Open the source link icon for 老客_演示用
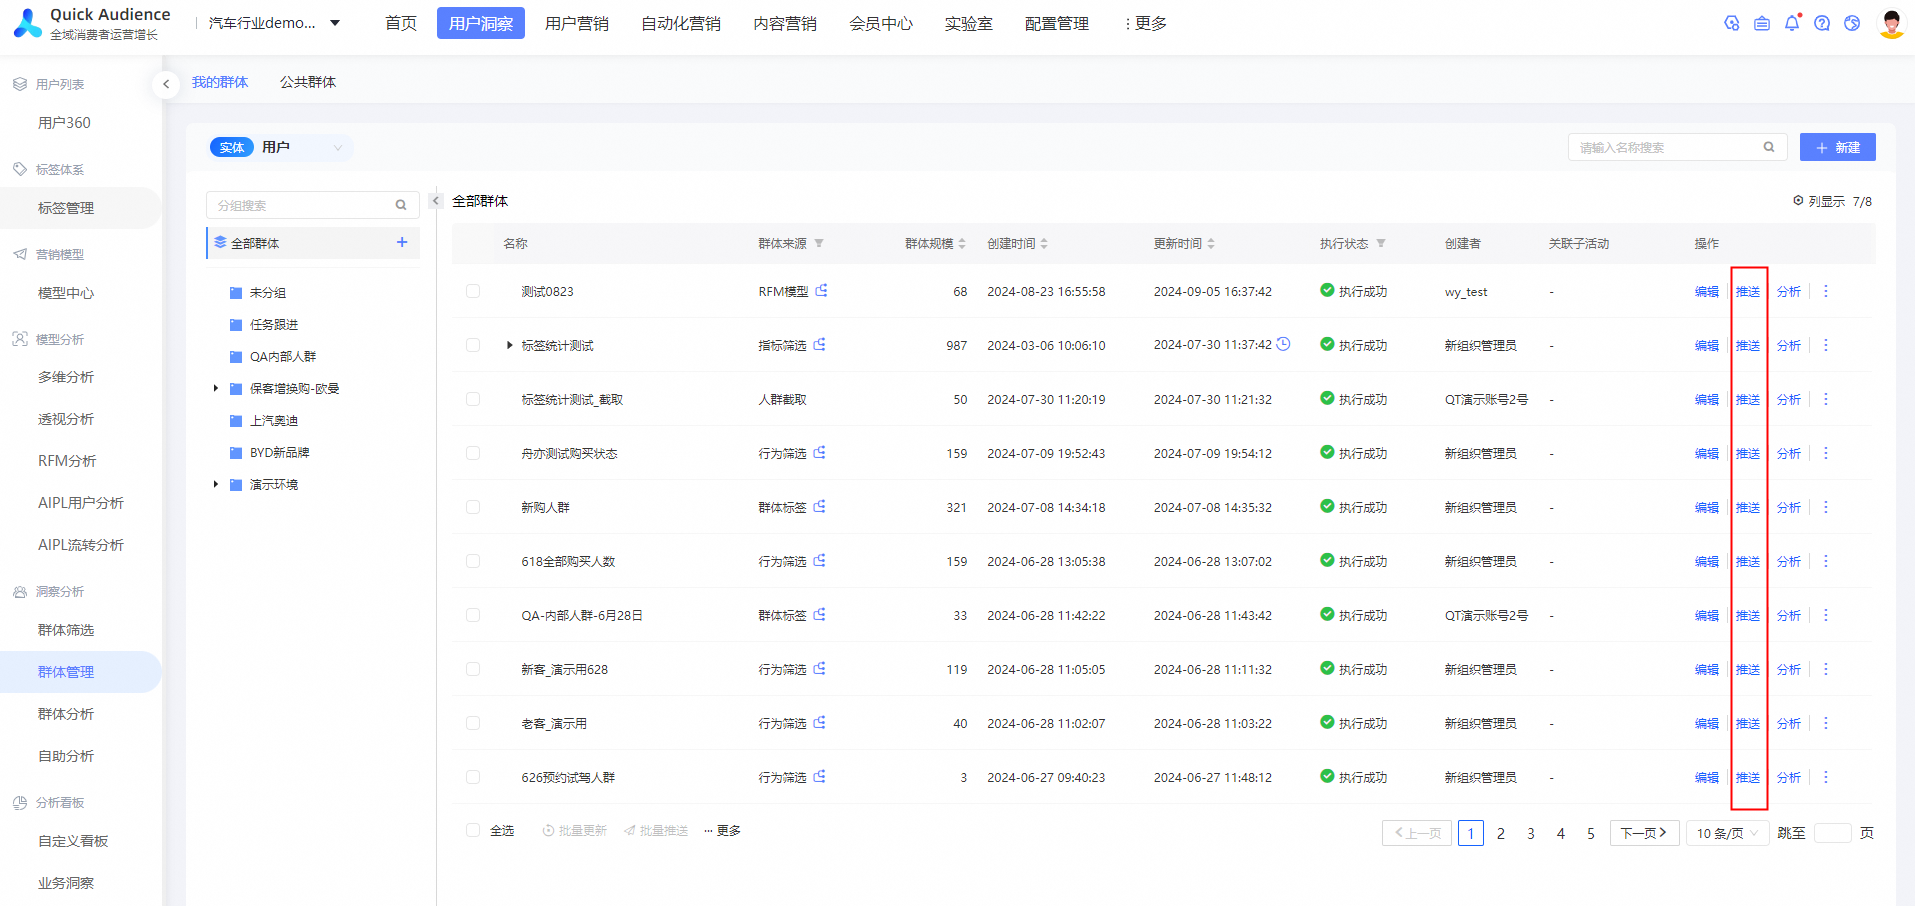Viewport: 1915px width, 906px height. click(x=820, y=723)
